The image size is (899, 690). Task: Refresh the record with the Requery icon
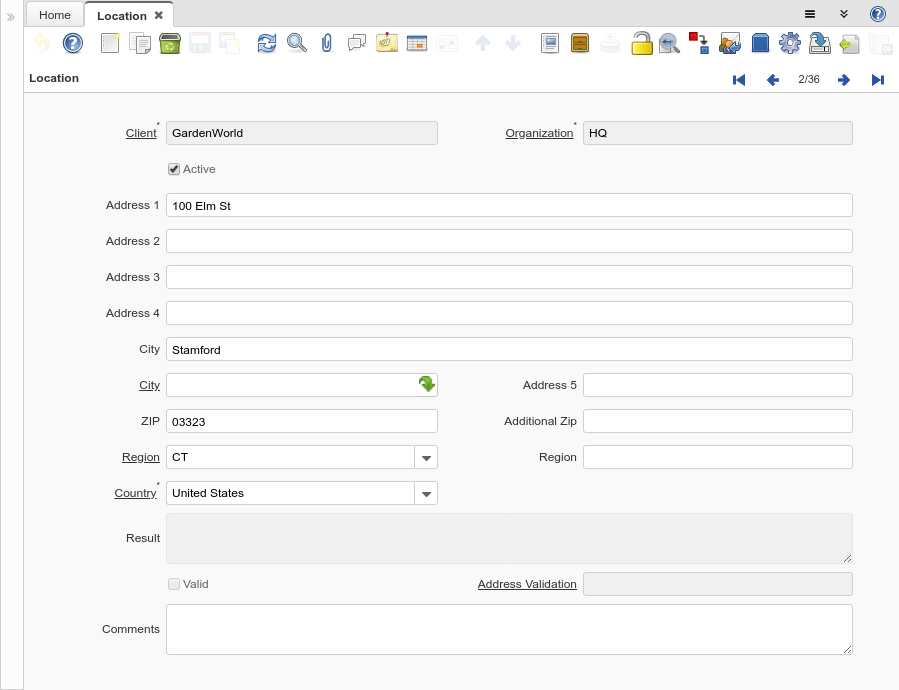tap(267, 43)
